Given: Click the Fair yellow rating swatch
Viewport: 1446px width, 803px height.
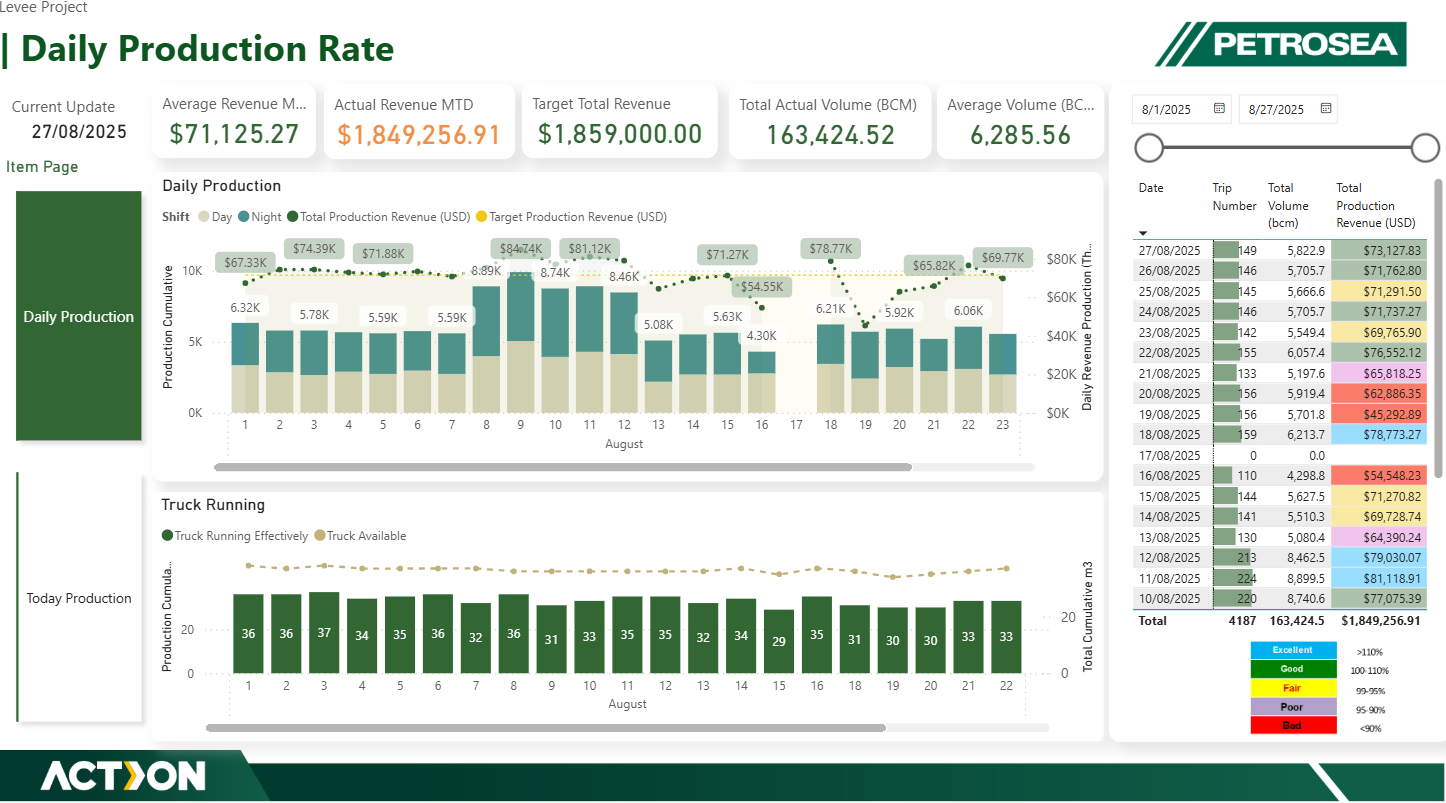Looking at the screenshot, I should coord(1293,688).
